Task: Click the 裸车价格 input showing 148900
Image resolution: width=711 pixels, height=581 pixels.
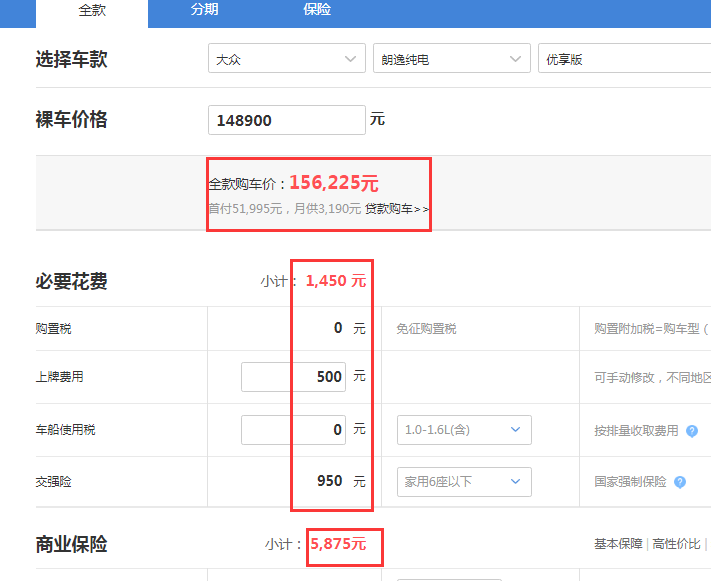Action: point(287,120)
